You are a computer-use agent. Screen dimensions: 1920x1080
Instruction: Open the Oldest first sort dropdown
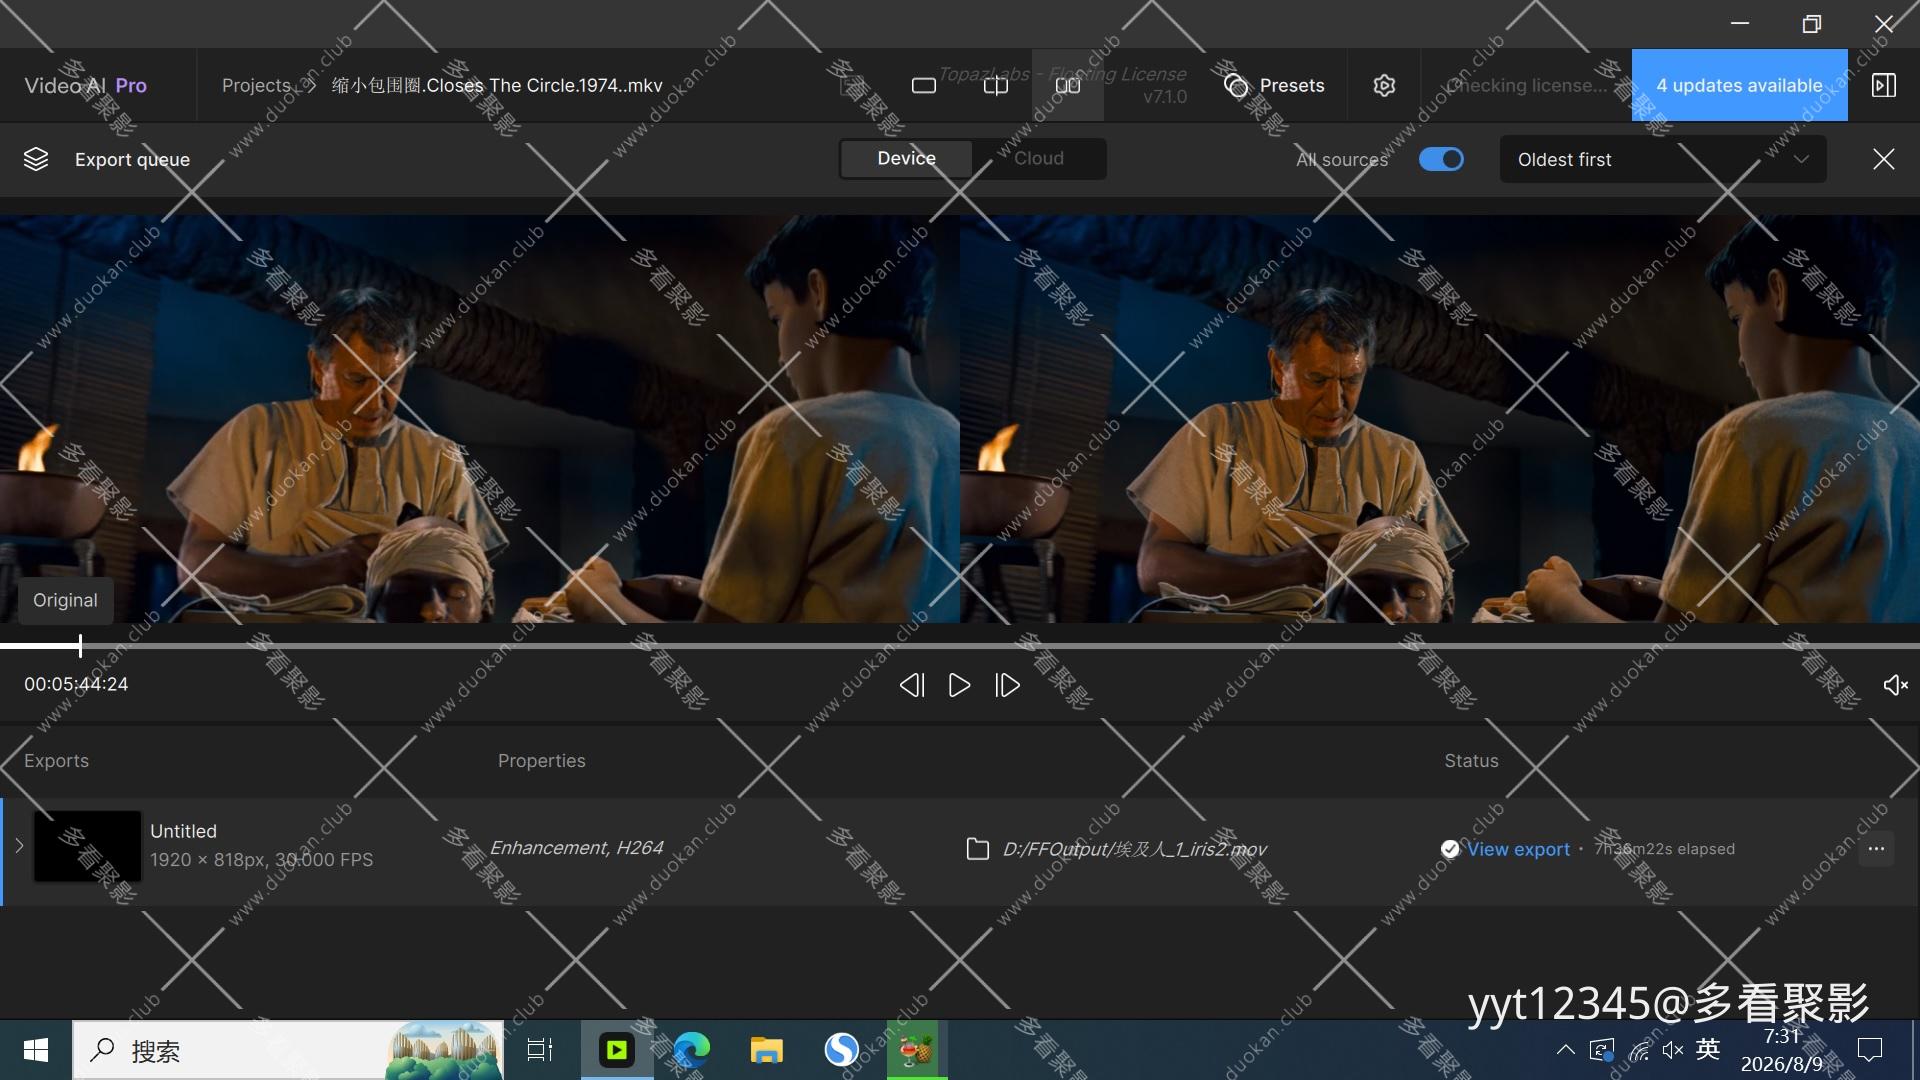1663,159
